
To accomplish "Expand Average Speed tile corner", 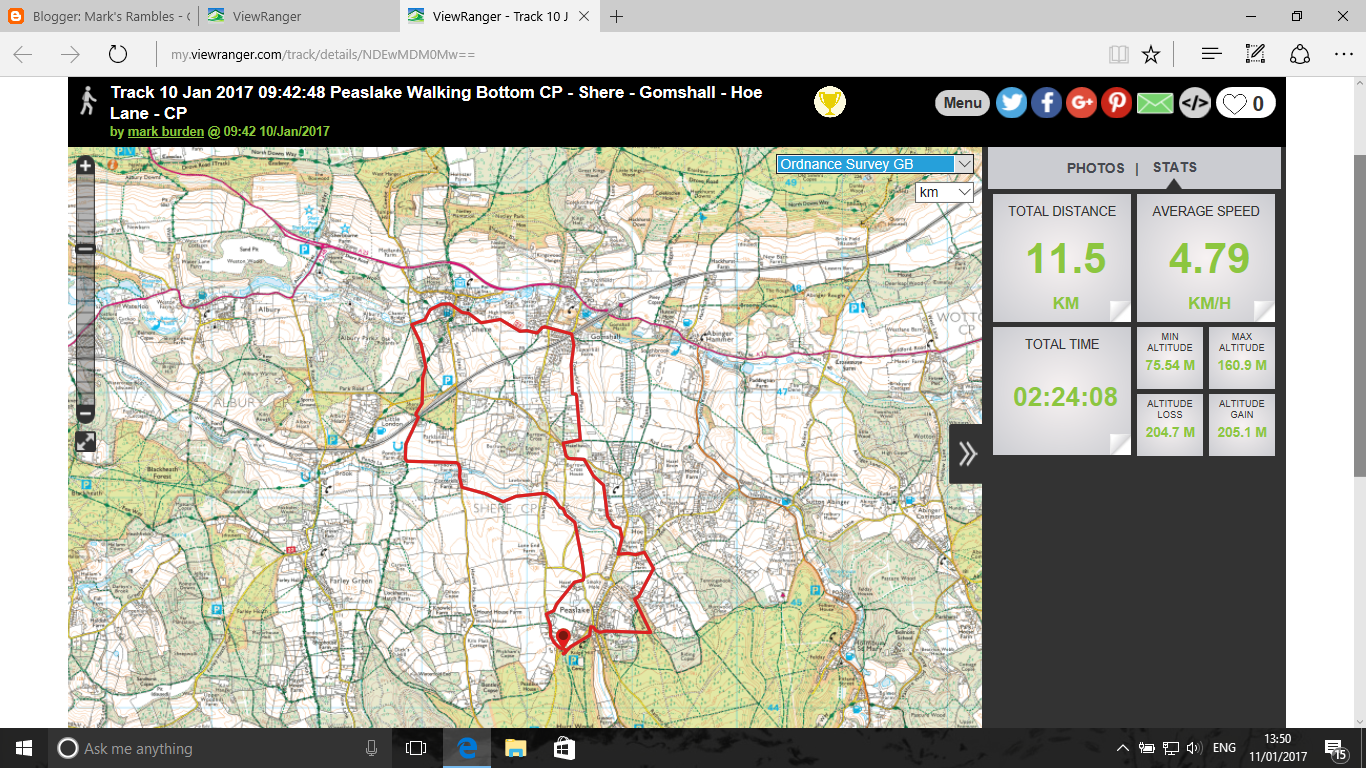I will pos(1264,309).
